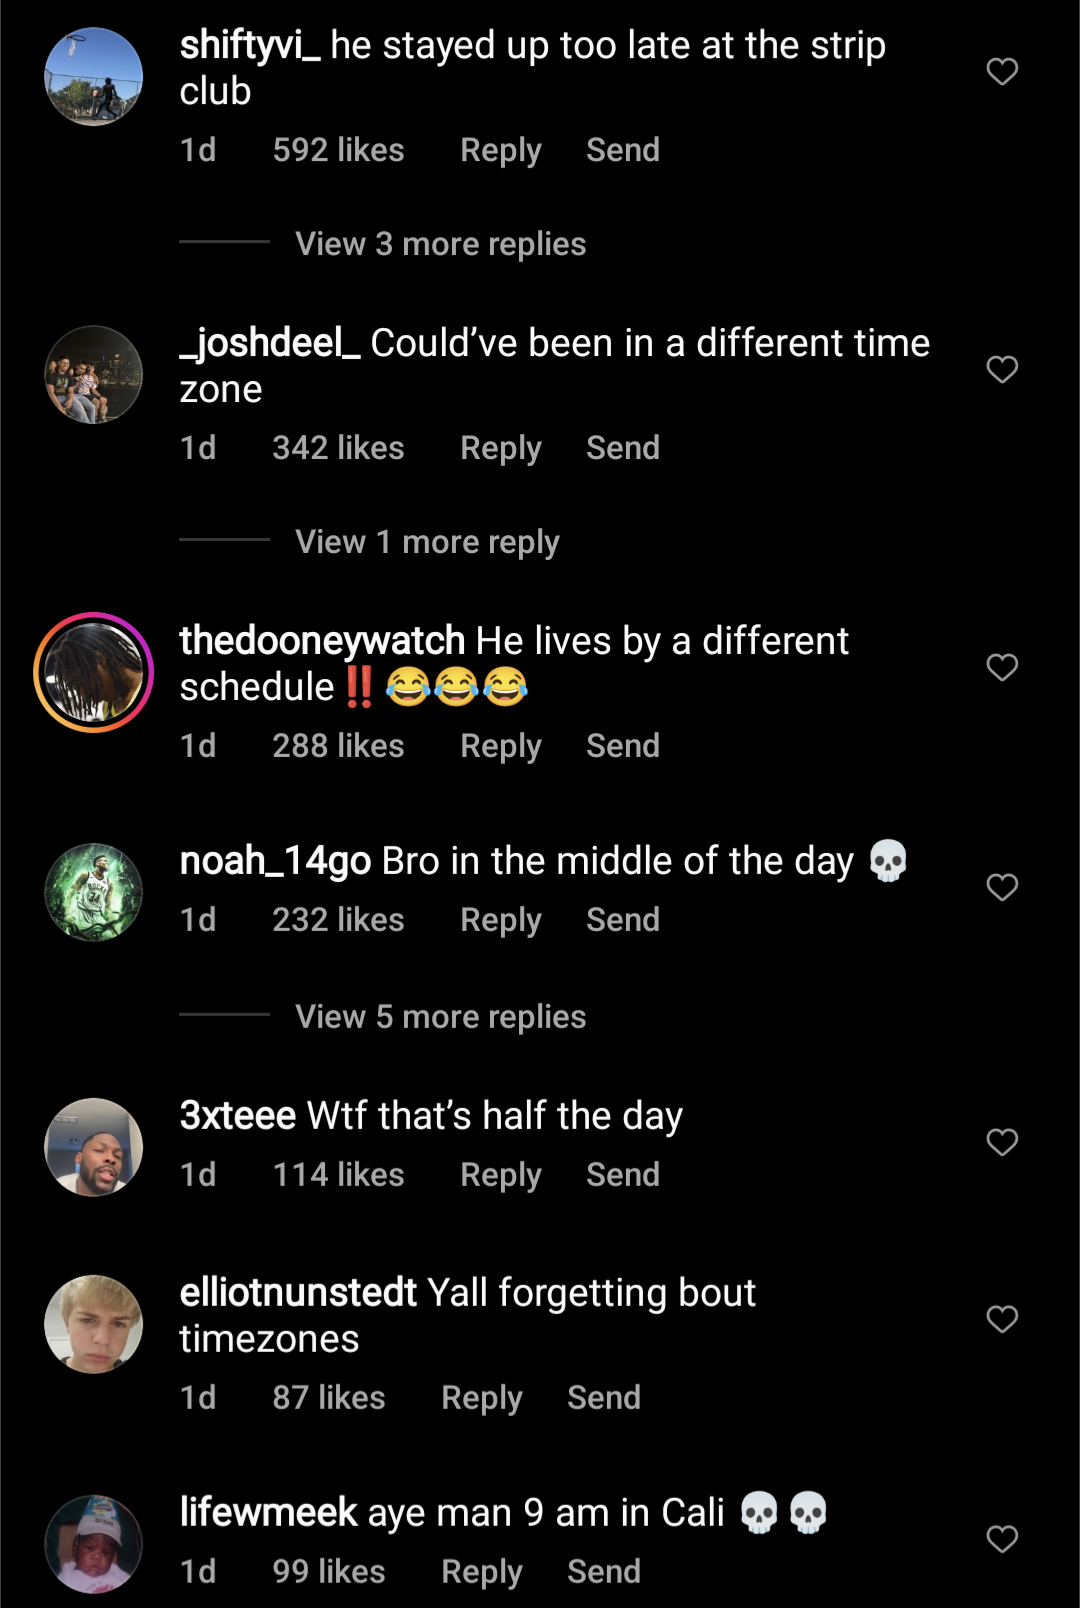Viewport: 1080px width, 1608px height.
Task: Like 3xteee's half the day comment
Action: click(x=1002, y=1142)
